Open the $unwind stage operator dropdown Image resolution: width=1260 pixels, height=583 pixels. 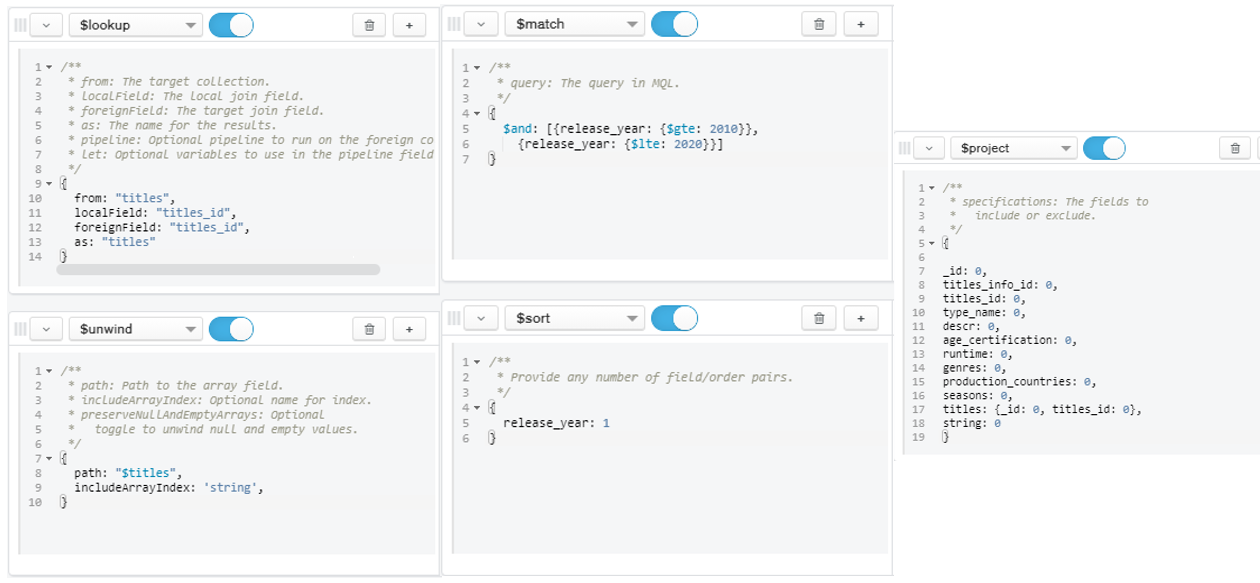tap(135, 328)
